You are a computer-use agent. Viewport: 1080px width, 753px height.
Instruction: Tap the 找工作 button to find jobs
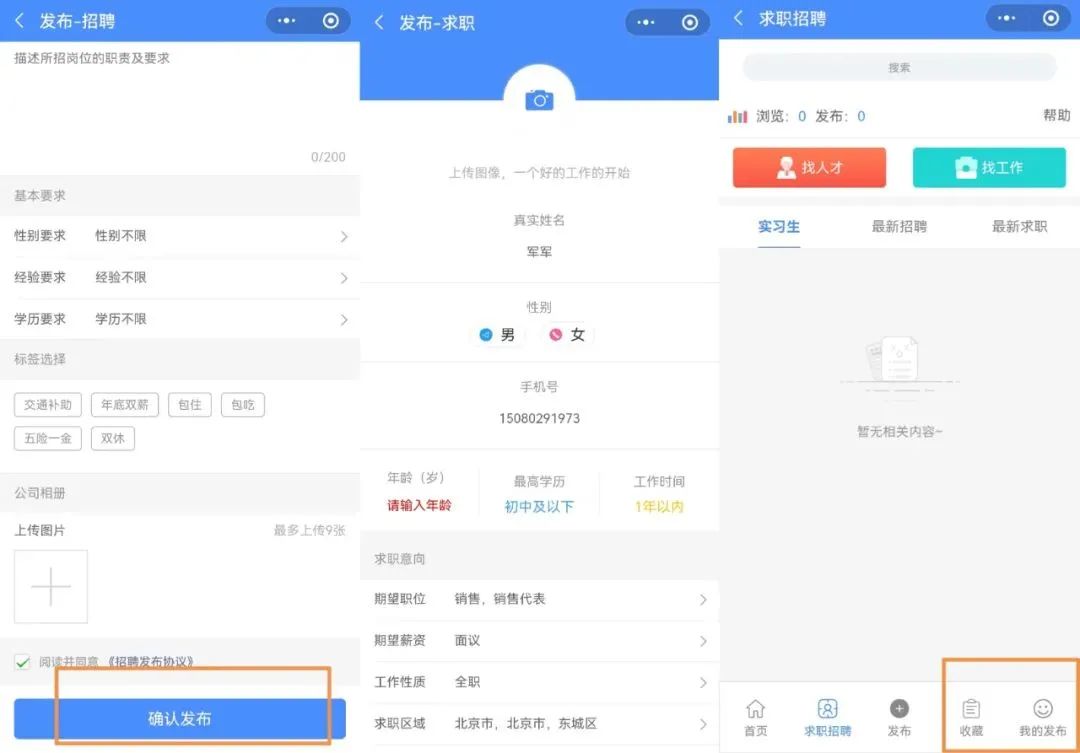point(989,167)
